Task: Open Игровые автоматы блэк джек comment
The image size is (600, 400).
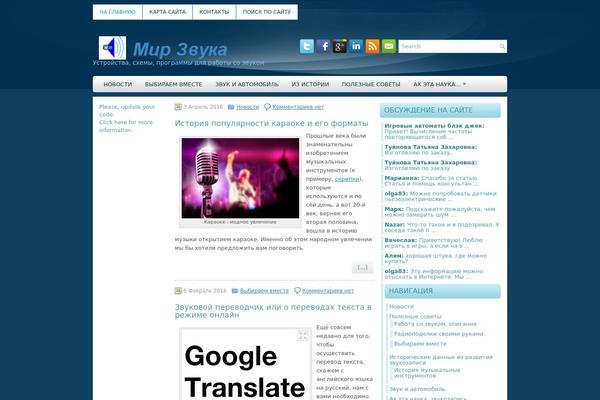Action: click(x=434, y=131)
